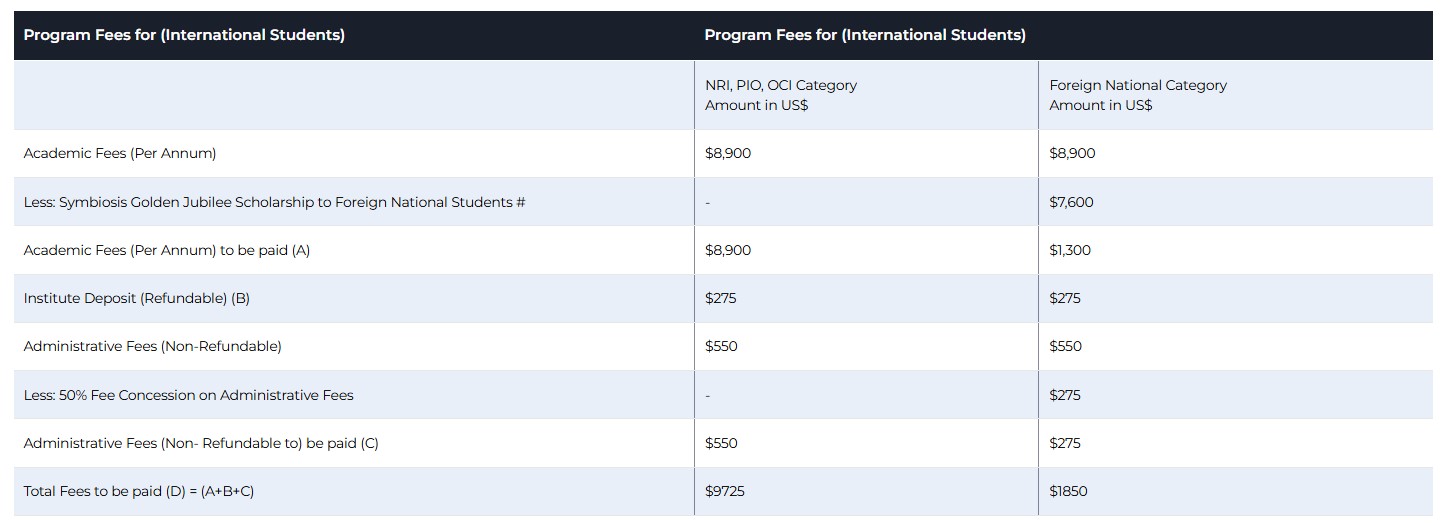Select the $275 fee concession amount
Screen dimensions: 1445x523
(x=1065, y=395)
